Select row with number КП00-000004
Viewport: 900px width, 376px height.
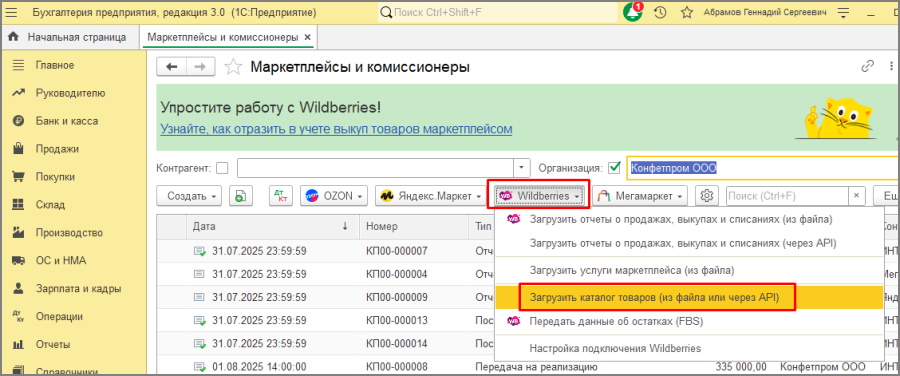click(397, 274)
